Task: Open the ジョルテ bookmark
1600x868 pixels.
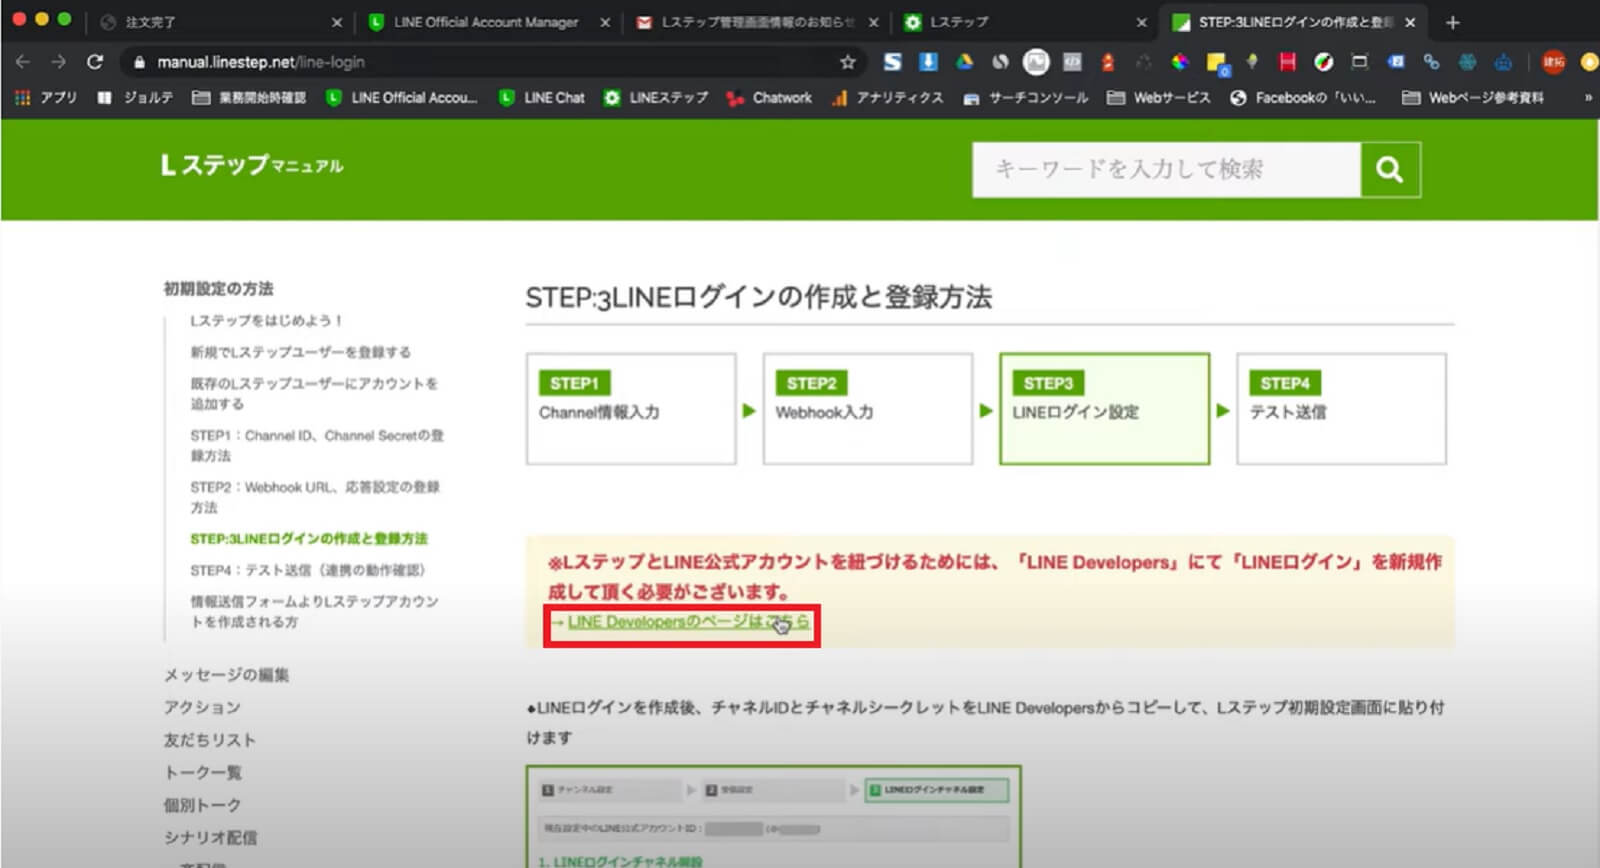Action: [136, 97]
